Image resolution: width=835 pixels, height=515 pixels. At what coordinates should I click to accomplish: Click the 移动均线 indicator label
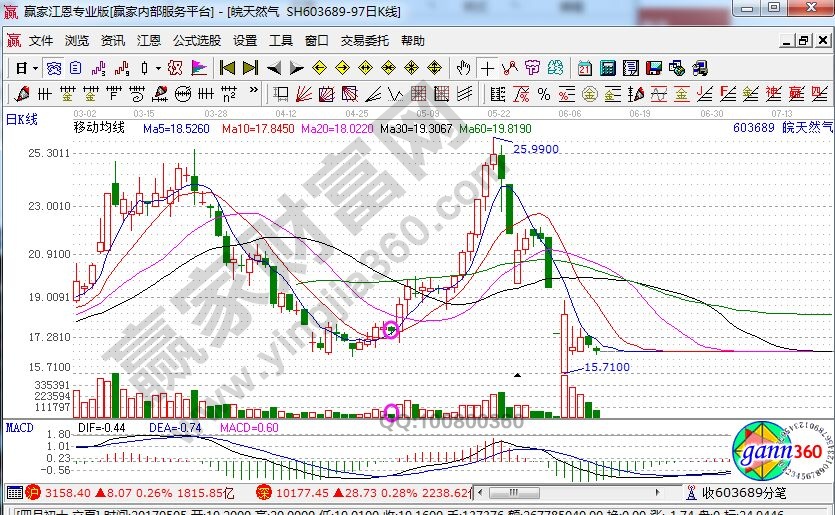click(x=99, y=128)
